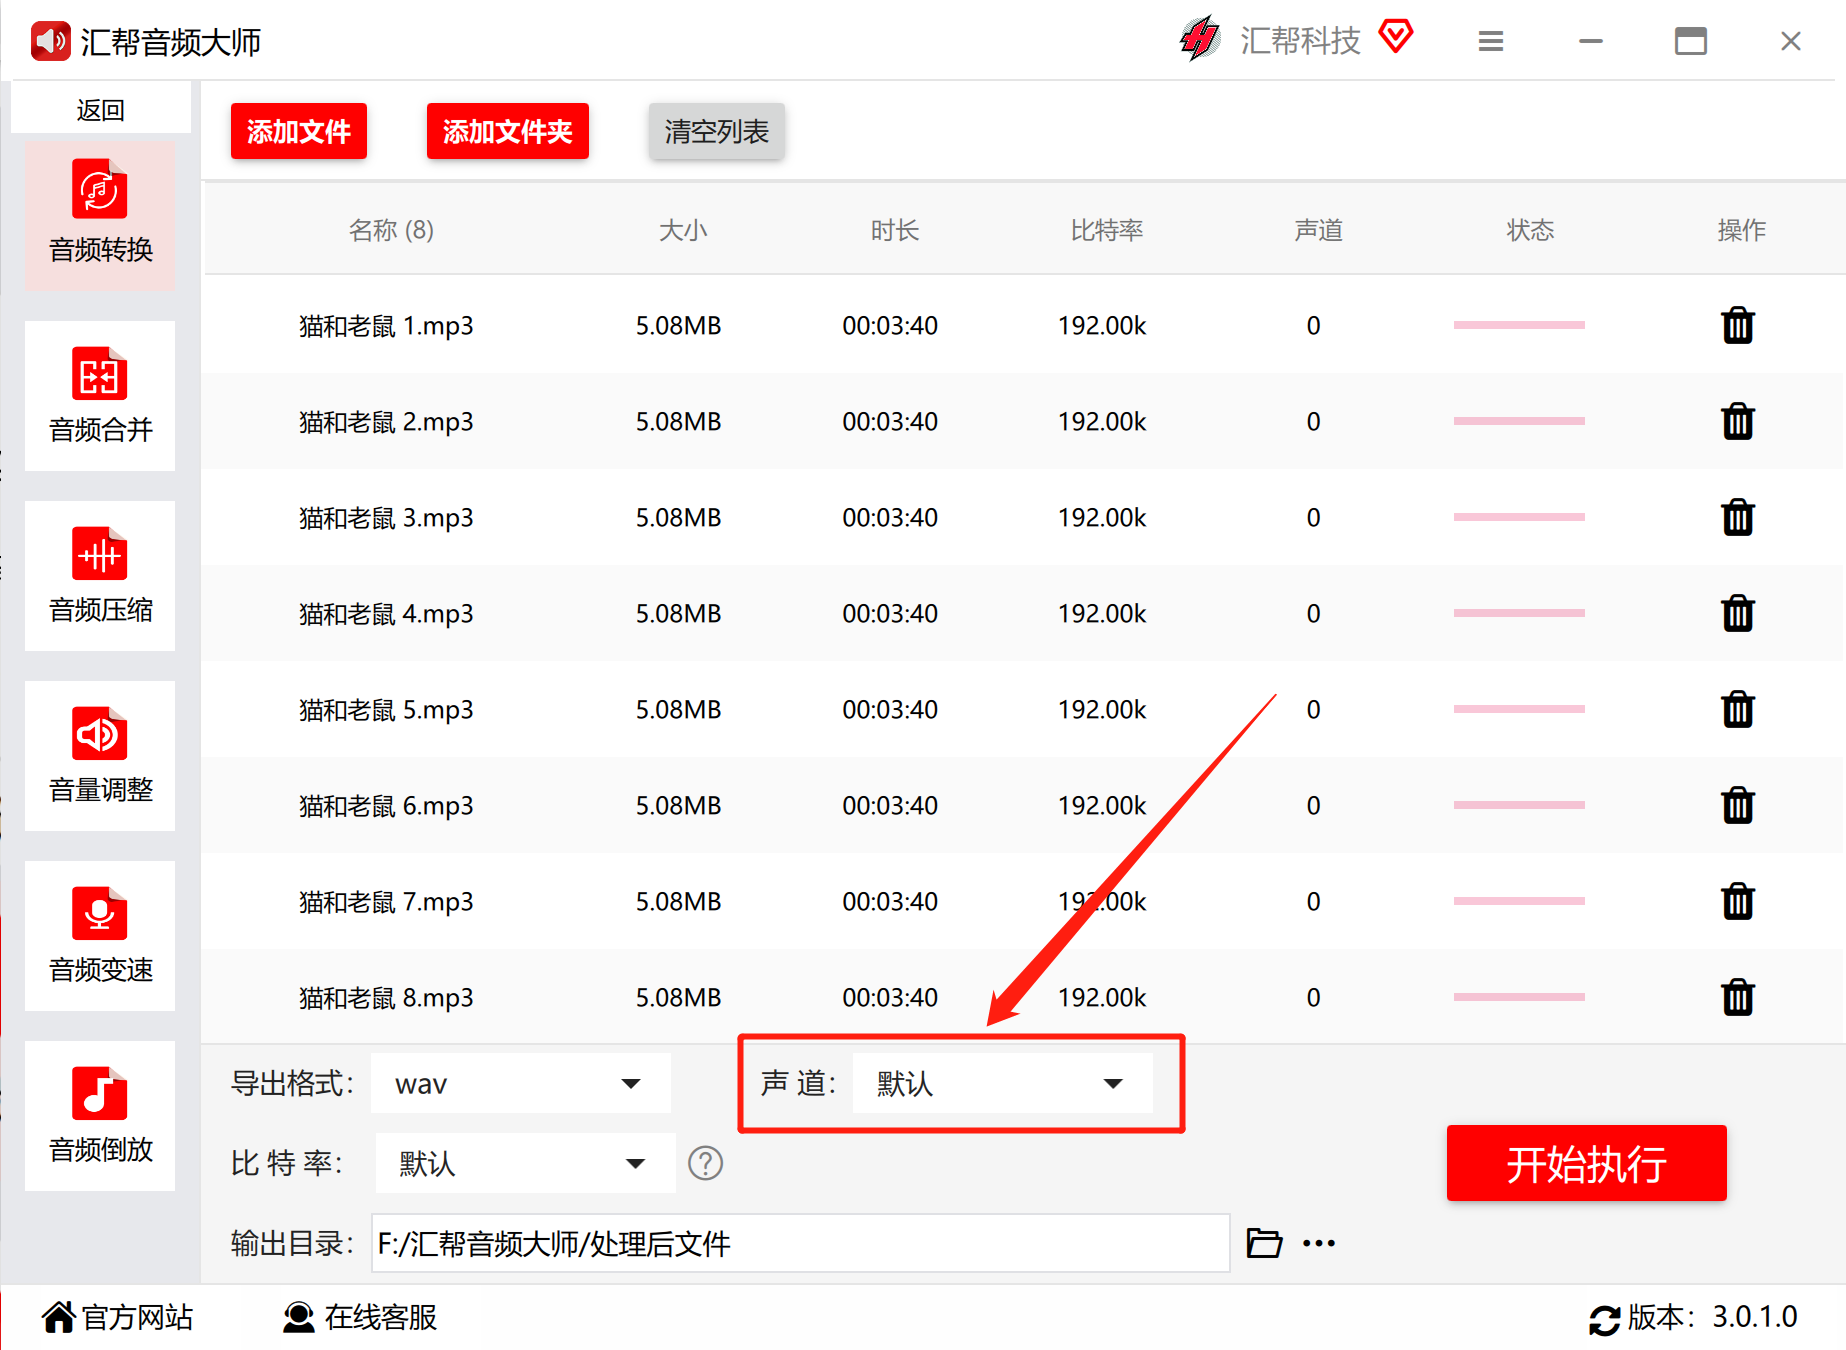
Task: Open the 音量调整 volume adjust tool
Action: tap(100, 756)
